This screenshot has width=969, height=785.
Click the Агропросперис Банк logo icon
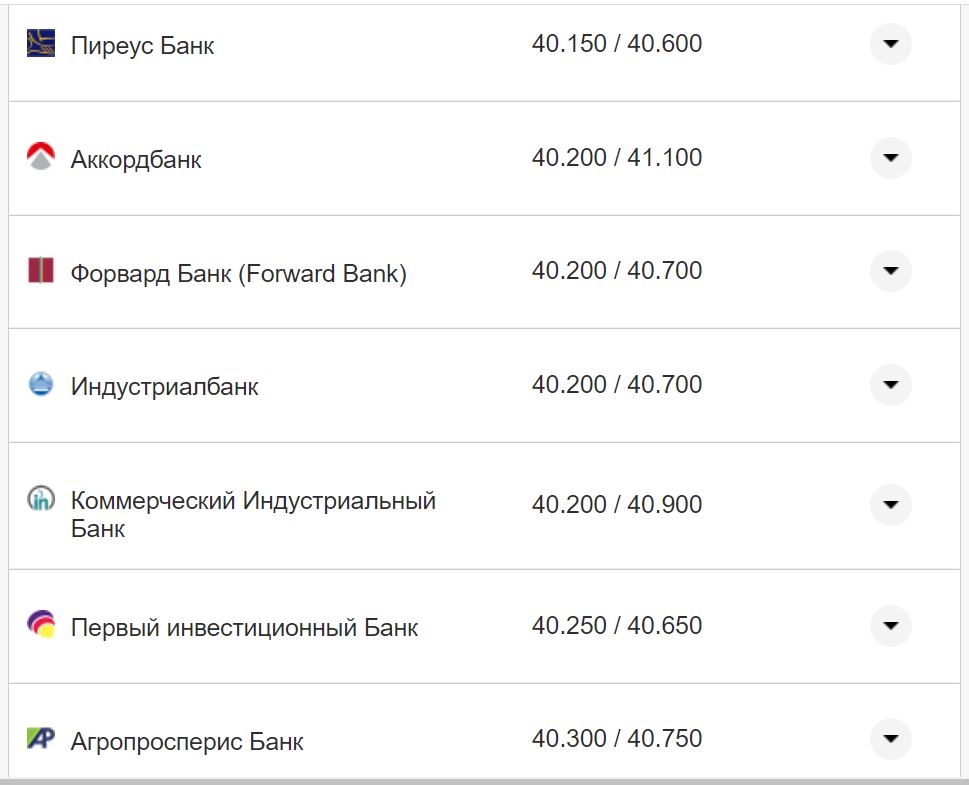click(x=40, y=739)
